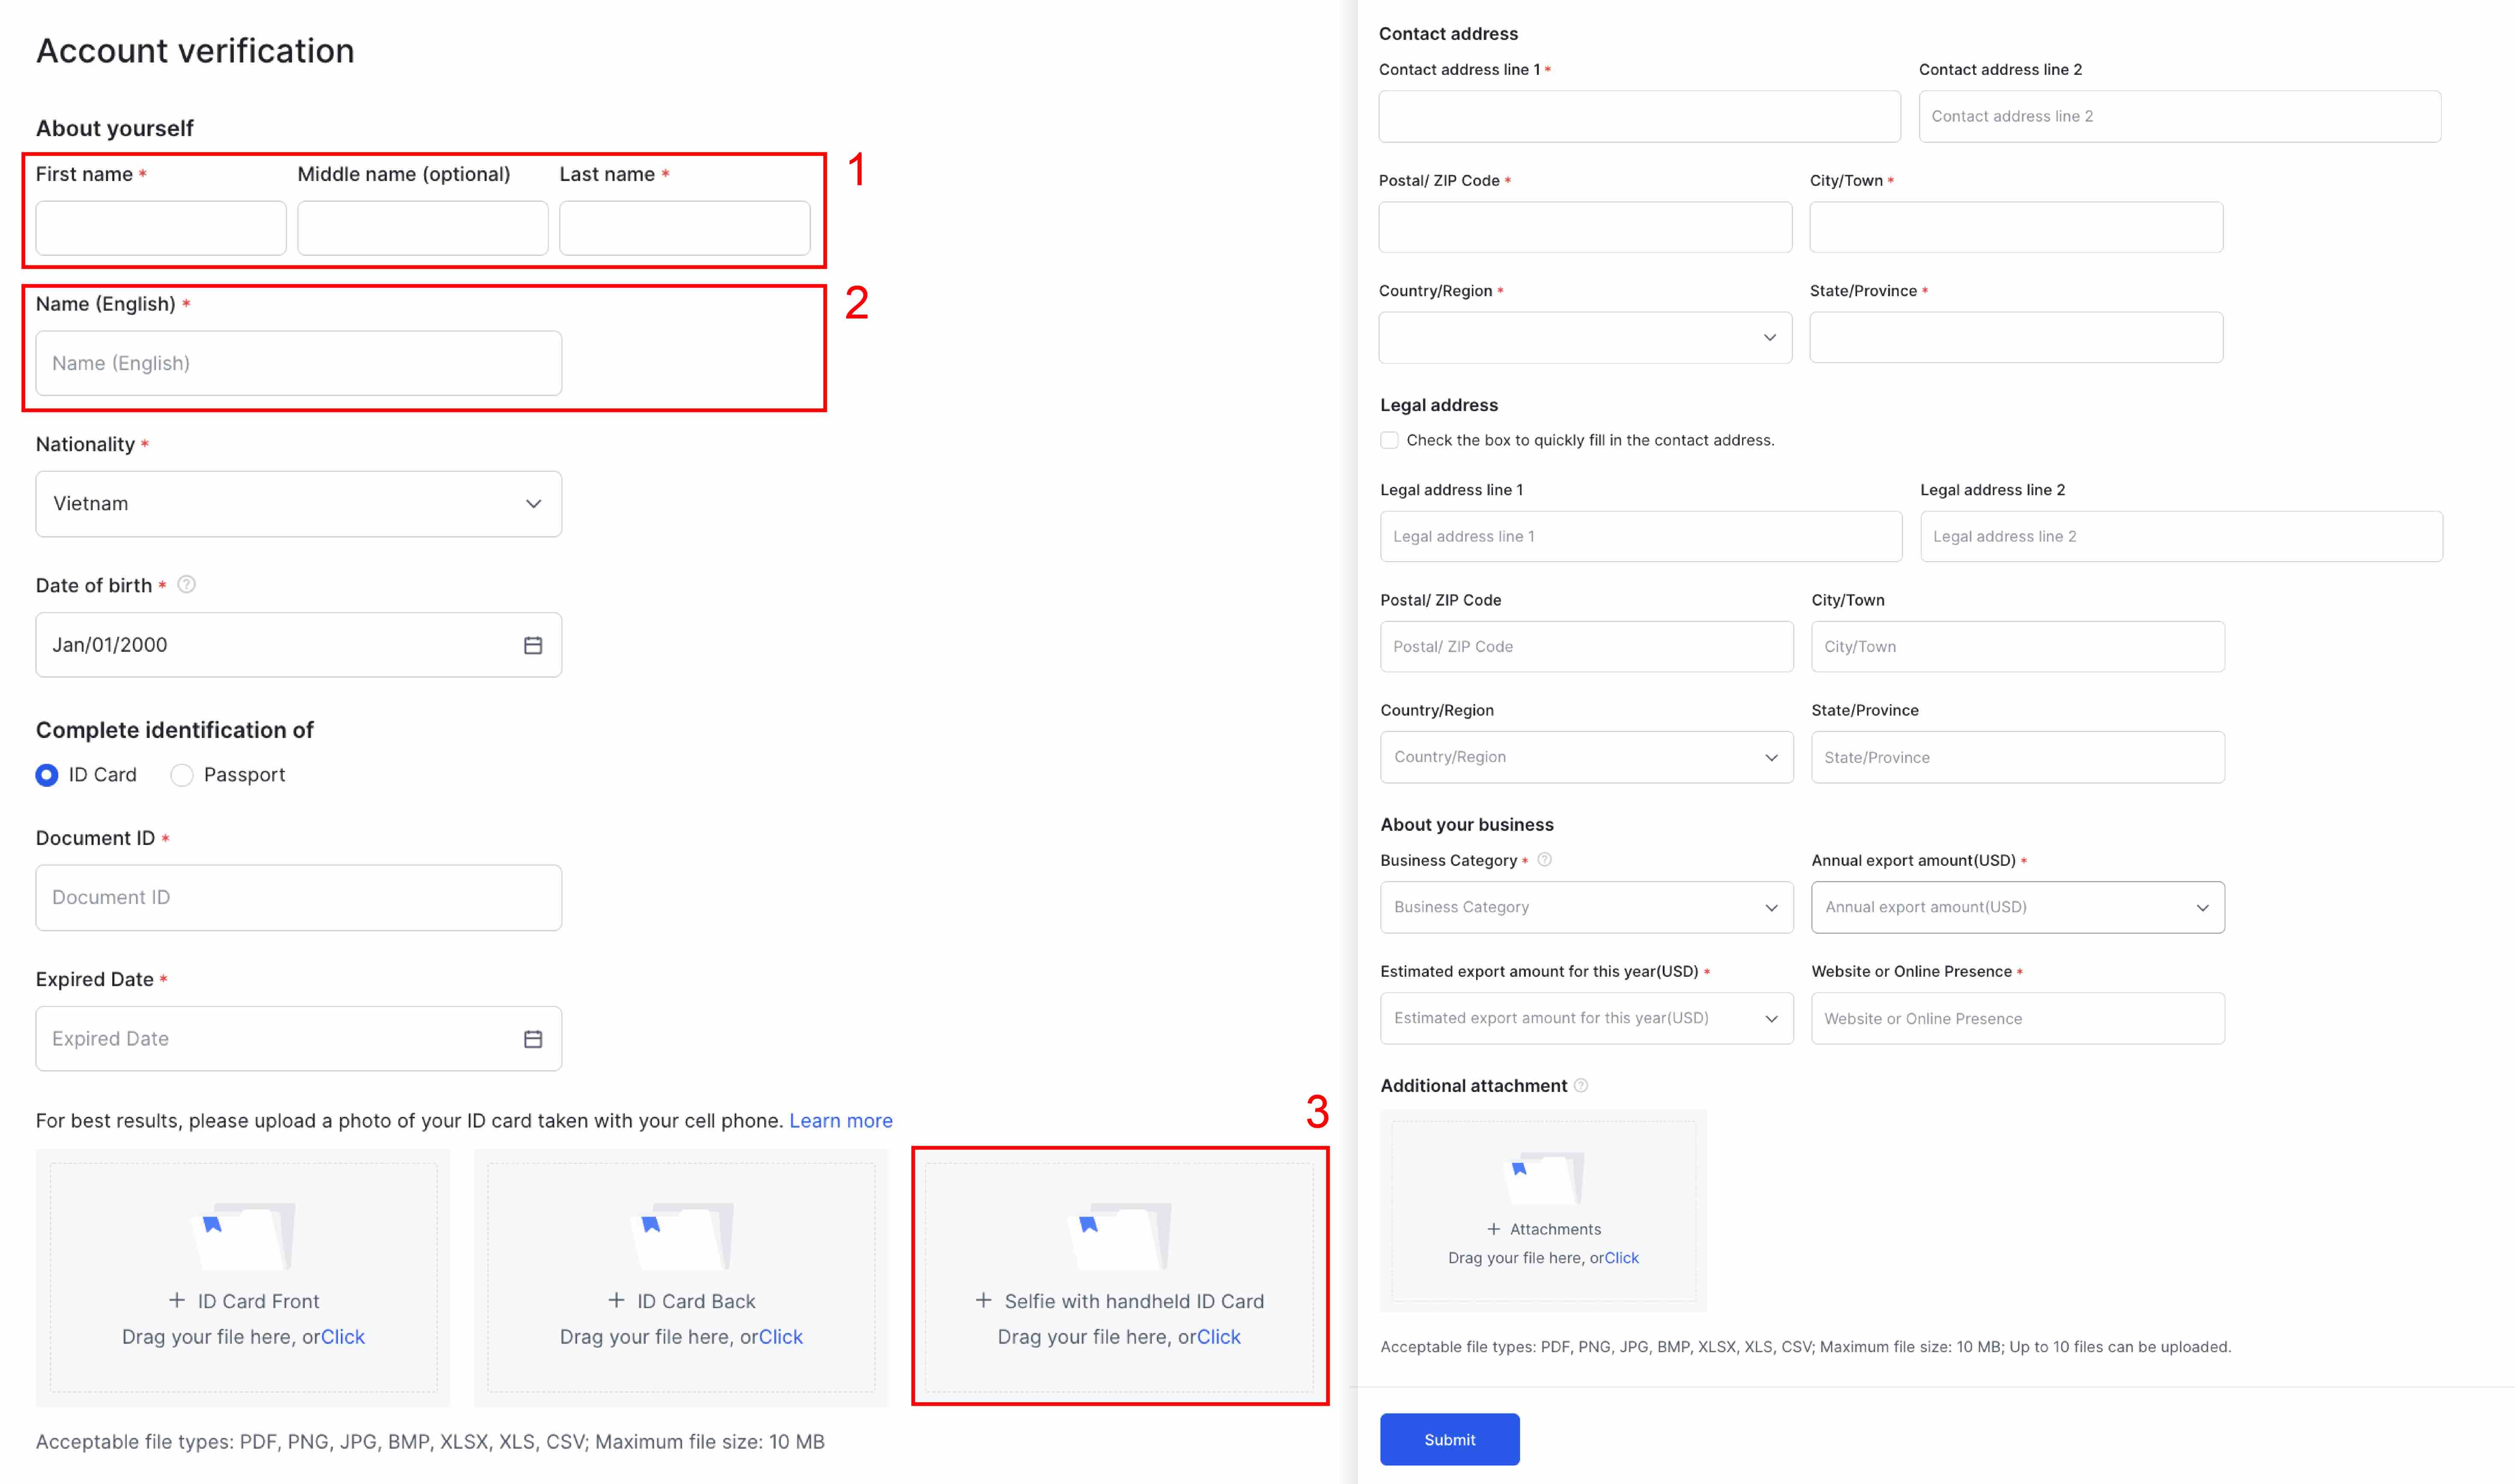Click the Date of birth field showing Jan/01/2000
Image resolution: width=2515 pixels, height=1484 pixels.
299,645
